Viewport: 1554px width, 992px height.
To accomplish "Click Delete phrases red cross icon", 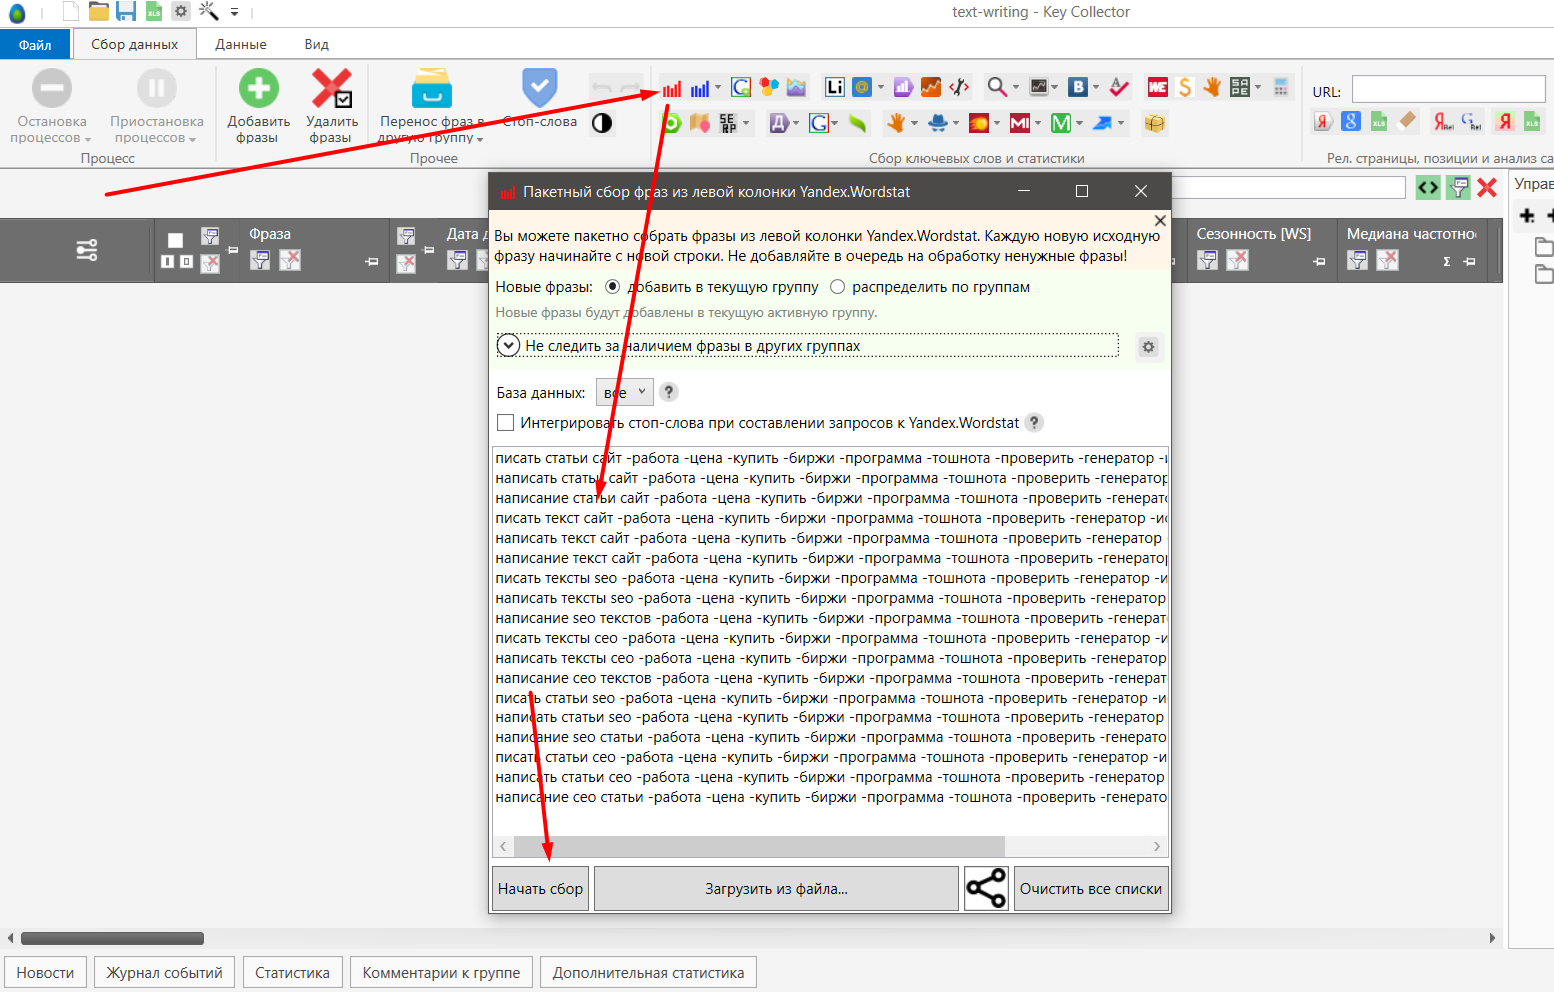I will pos(331,88).
